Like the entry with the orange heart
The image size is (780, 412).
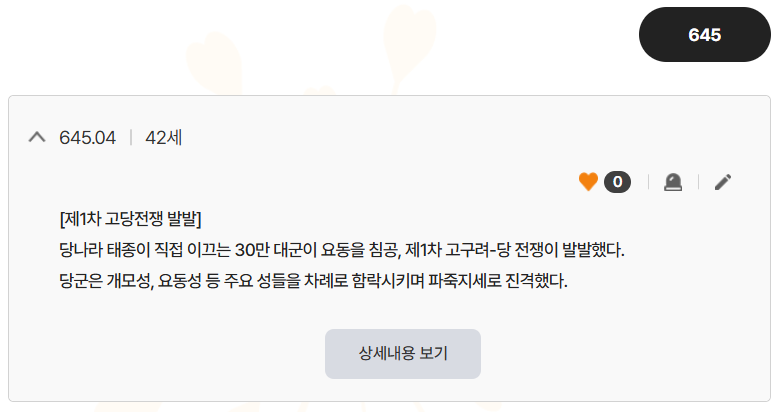tap(588, 182)
